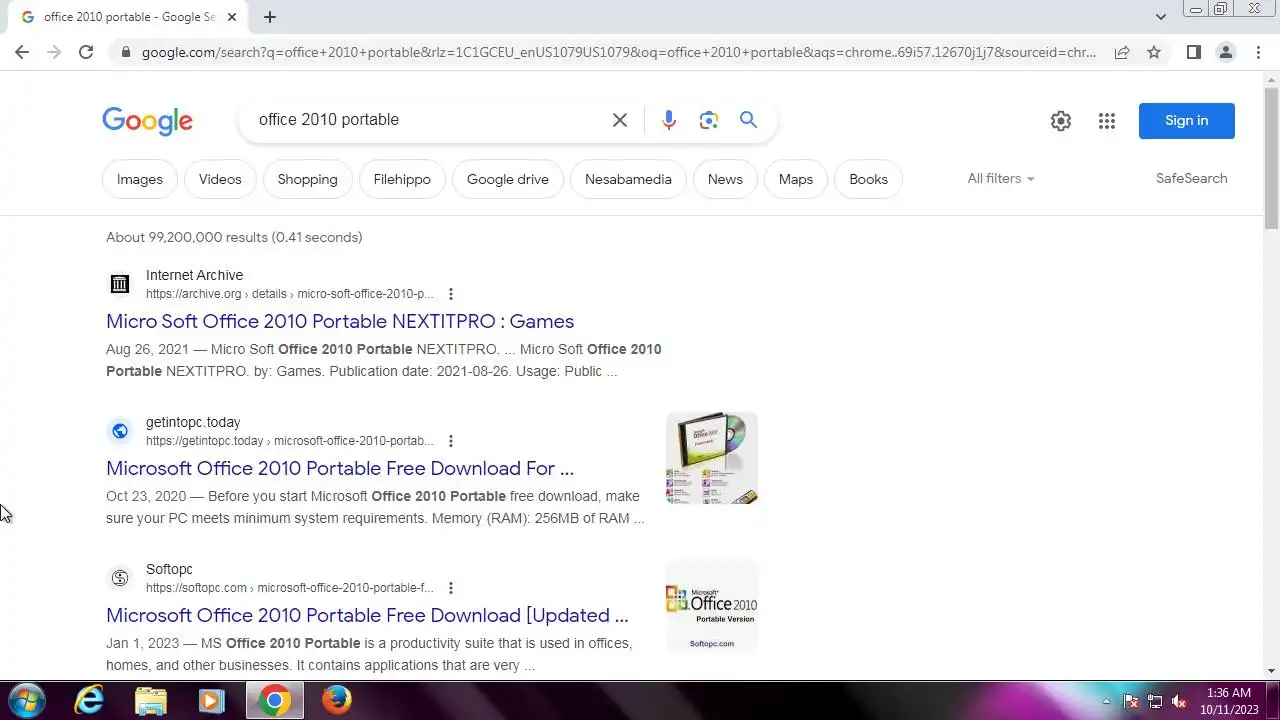Open more options for Internet Archive result
This screenshot has height=720, width=1280.
click(x=451, y=294)
